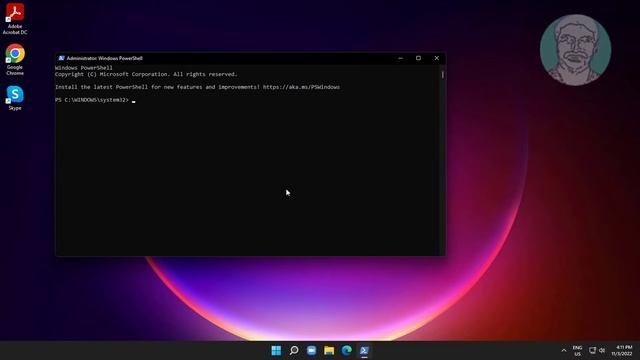Screen dimensions: 640x360
Task: Click the PowerShell vertical scrollbar thumb
Action: click(442, 75)
